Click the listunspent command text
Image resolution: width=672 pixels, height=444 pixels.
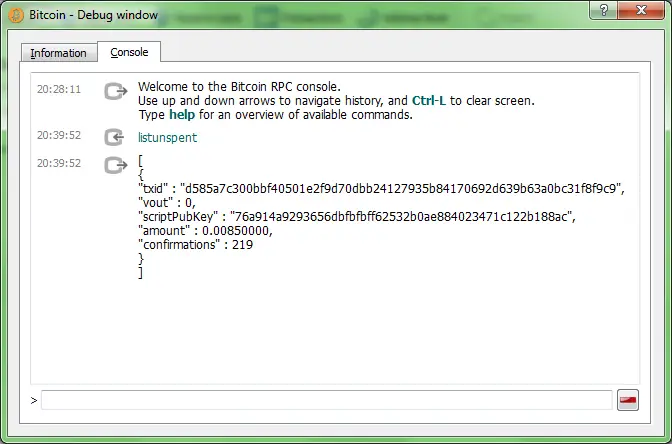tap(168, 138)
